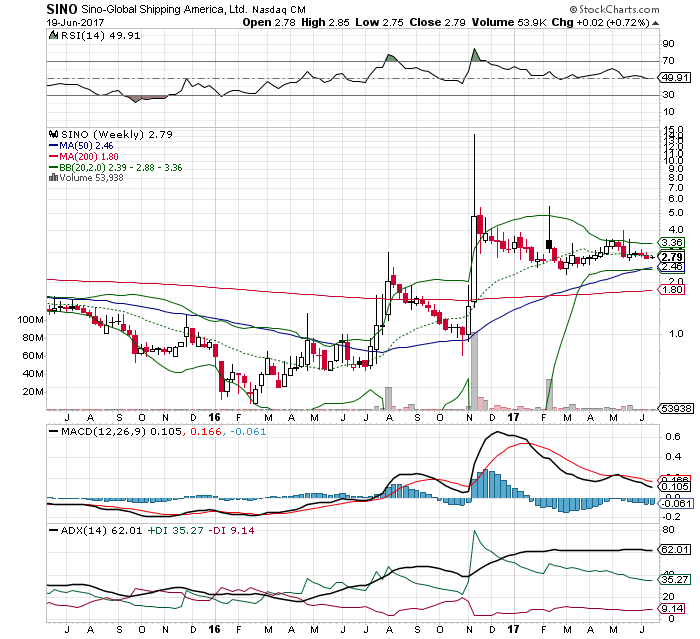The image size is (700, 639).
Task: Click the ADX(14) 62.01 legend text
Action: (101, 530)
